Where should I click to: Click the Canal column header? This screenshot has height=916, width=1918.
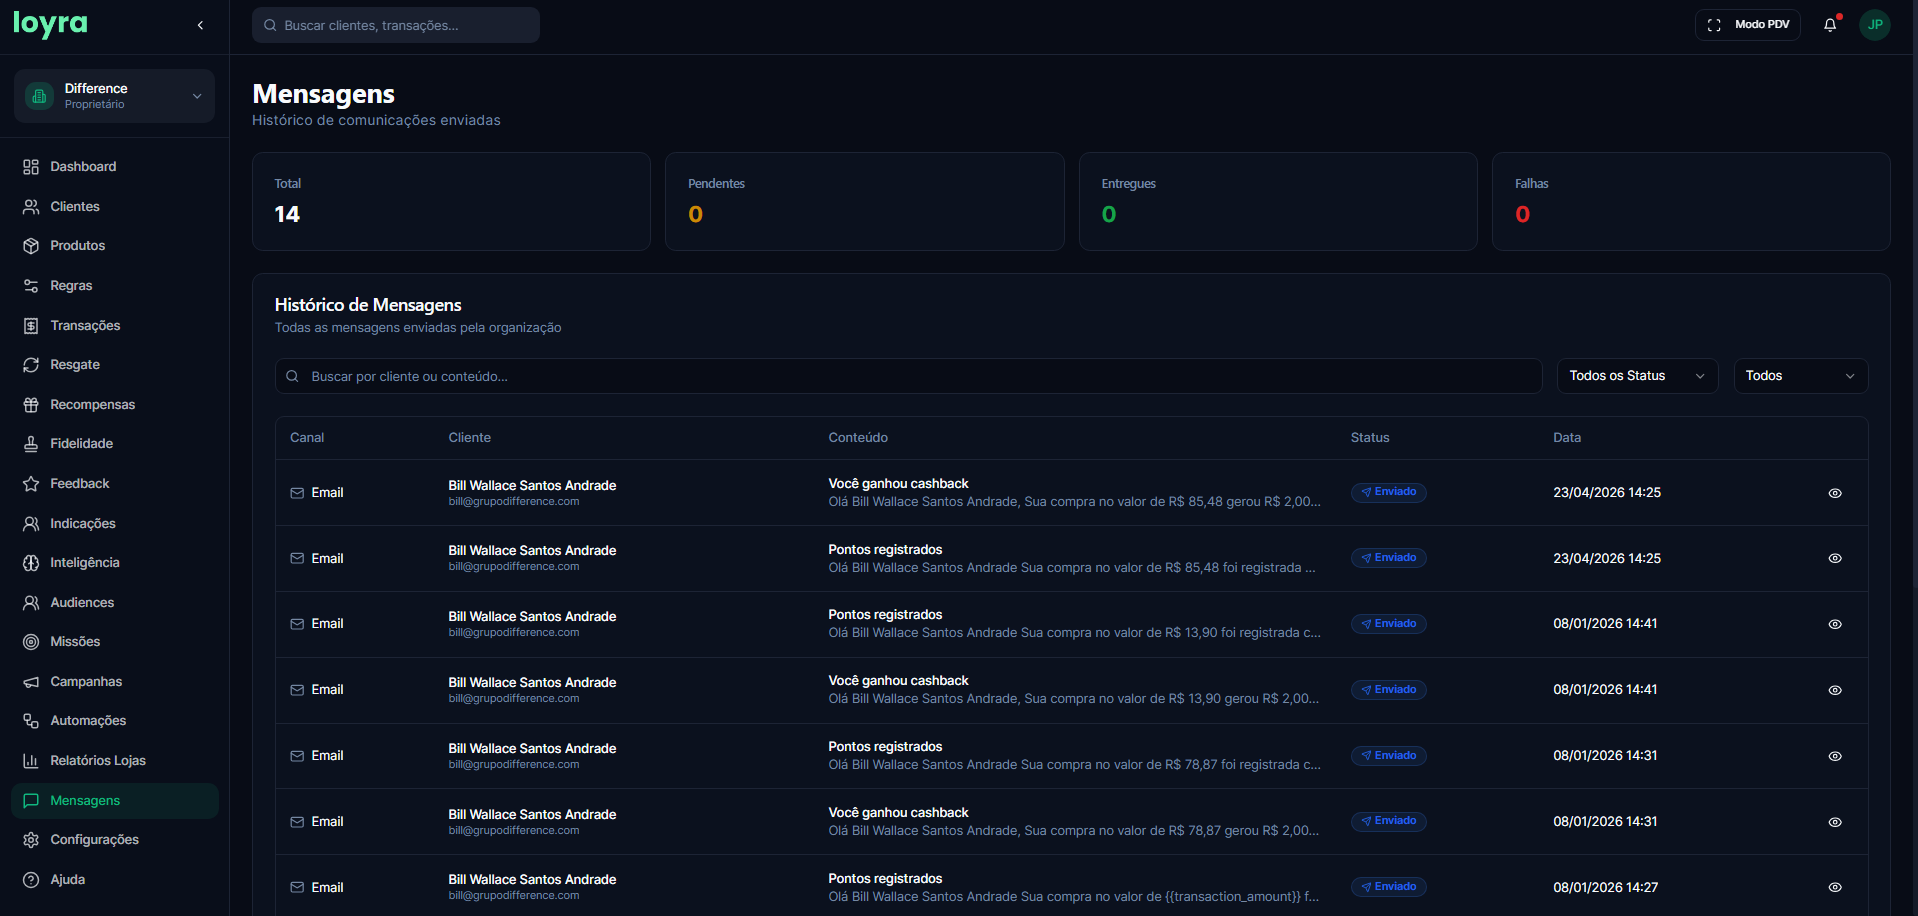pyautogui.click(x=307, y=438)
